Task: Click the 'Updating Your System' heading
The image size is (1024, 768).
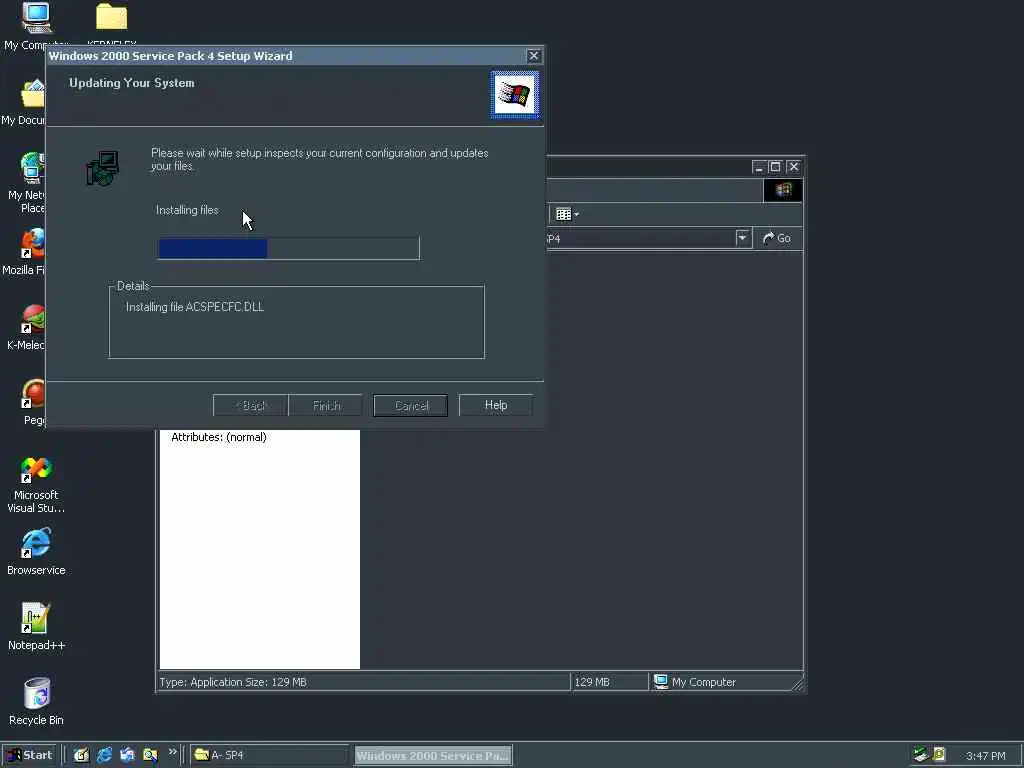Action: point(132,83)
